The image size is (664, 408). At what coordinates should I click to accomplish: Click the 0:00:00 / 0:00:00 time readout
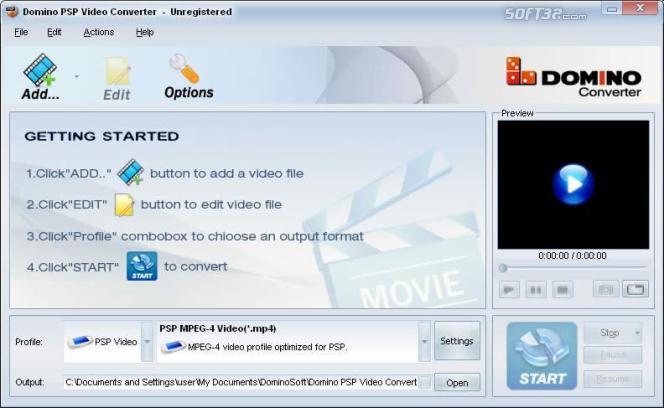coord(572,256)
